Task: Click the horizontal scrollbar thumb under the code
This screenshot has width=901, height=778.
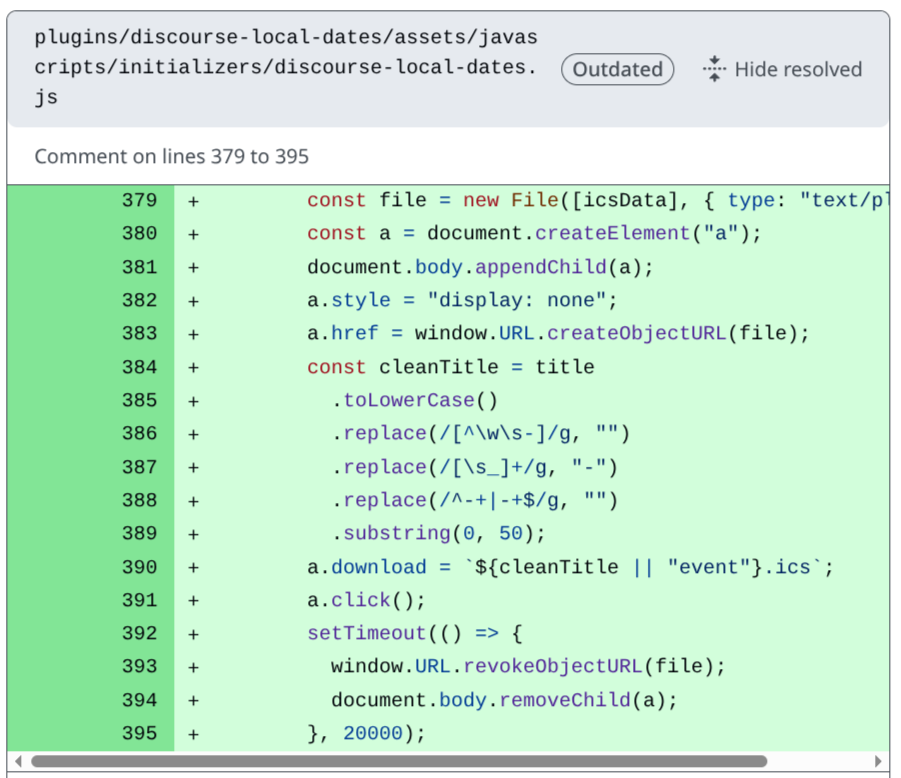Action: [398, 761]
